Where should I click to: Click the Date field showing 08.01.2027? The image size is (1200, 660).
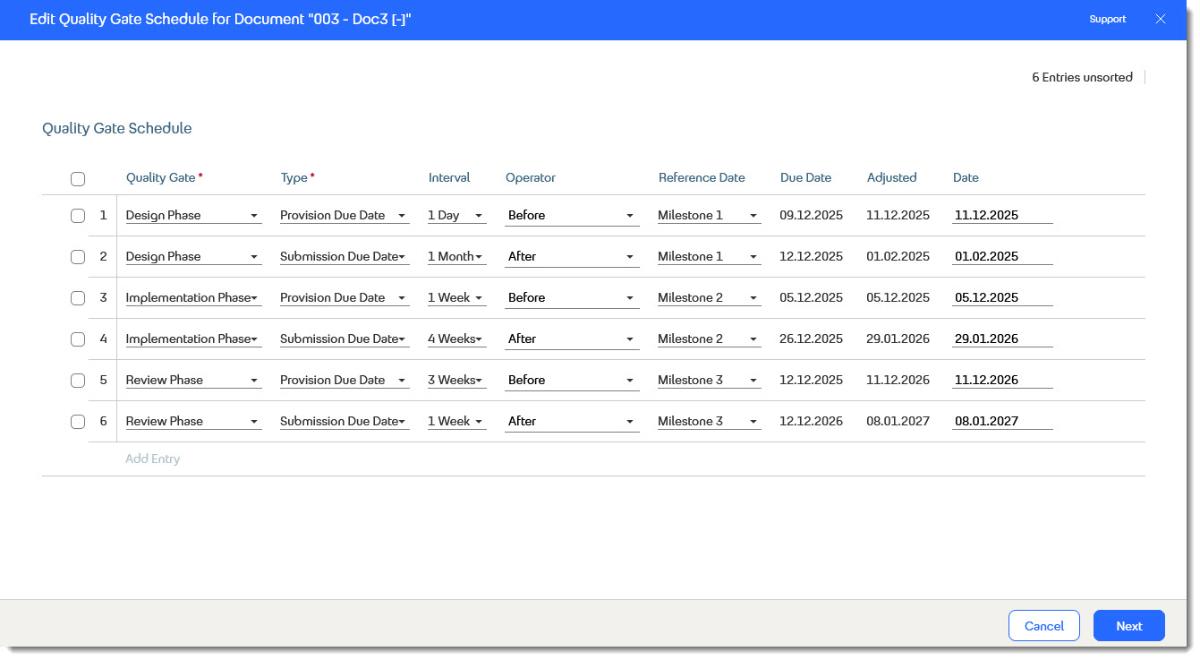[1003, 421]
